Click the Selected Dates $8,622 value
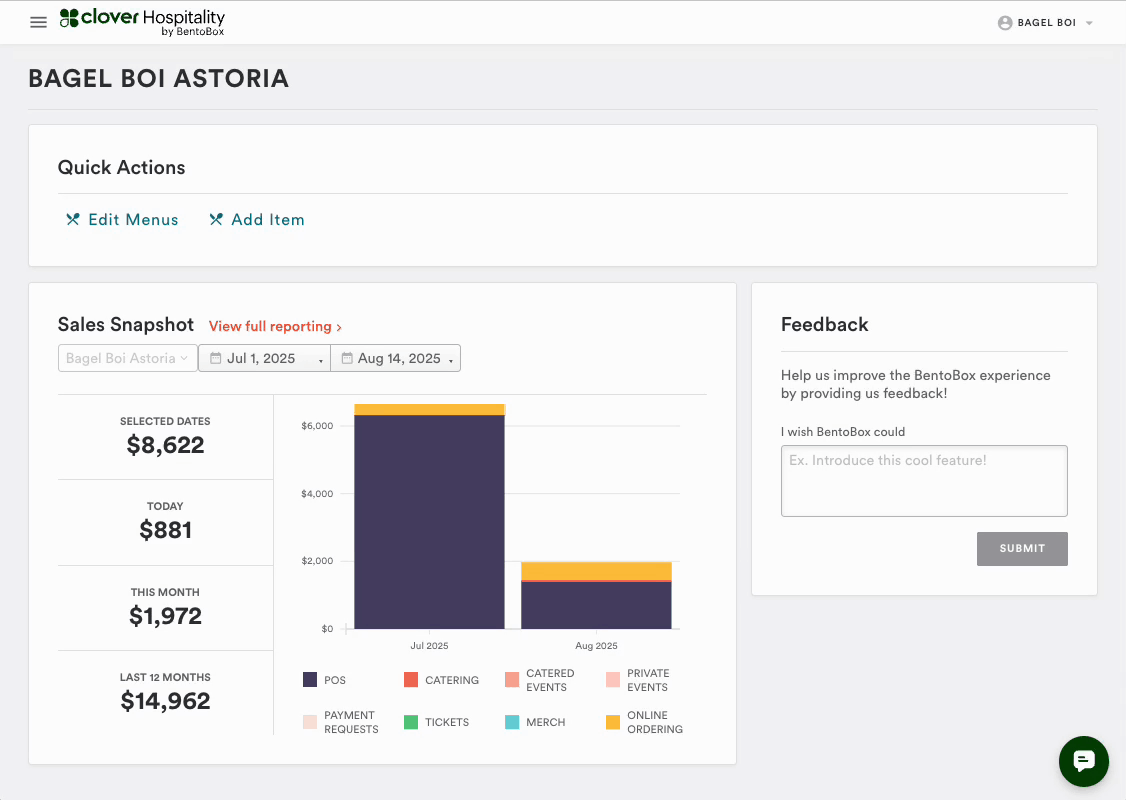 coord(165,445)
